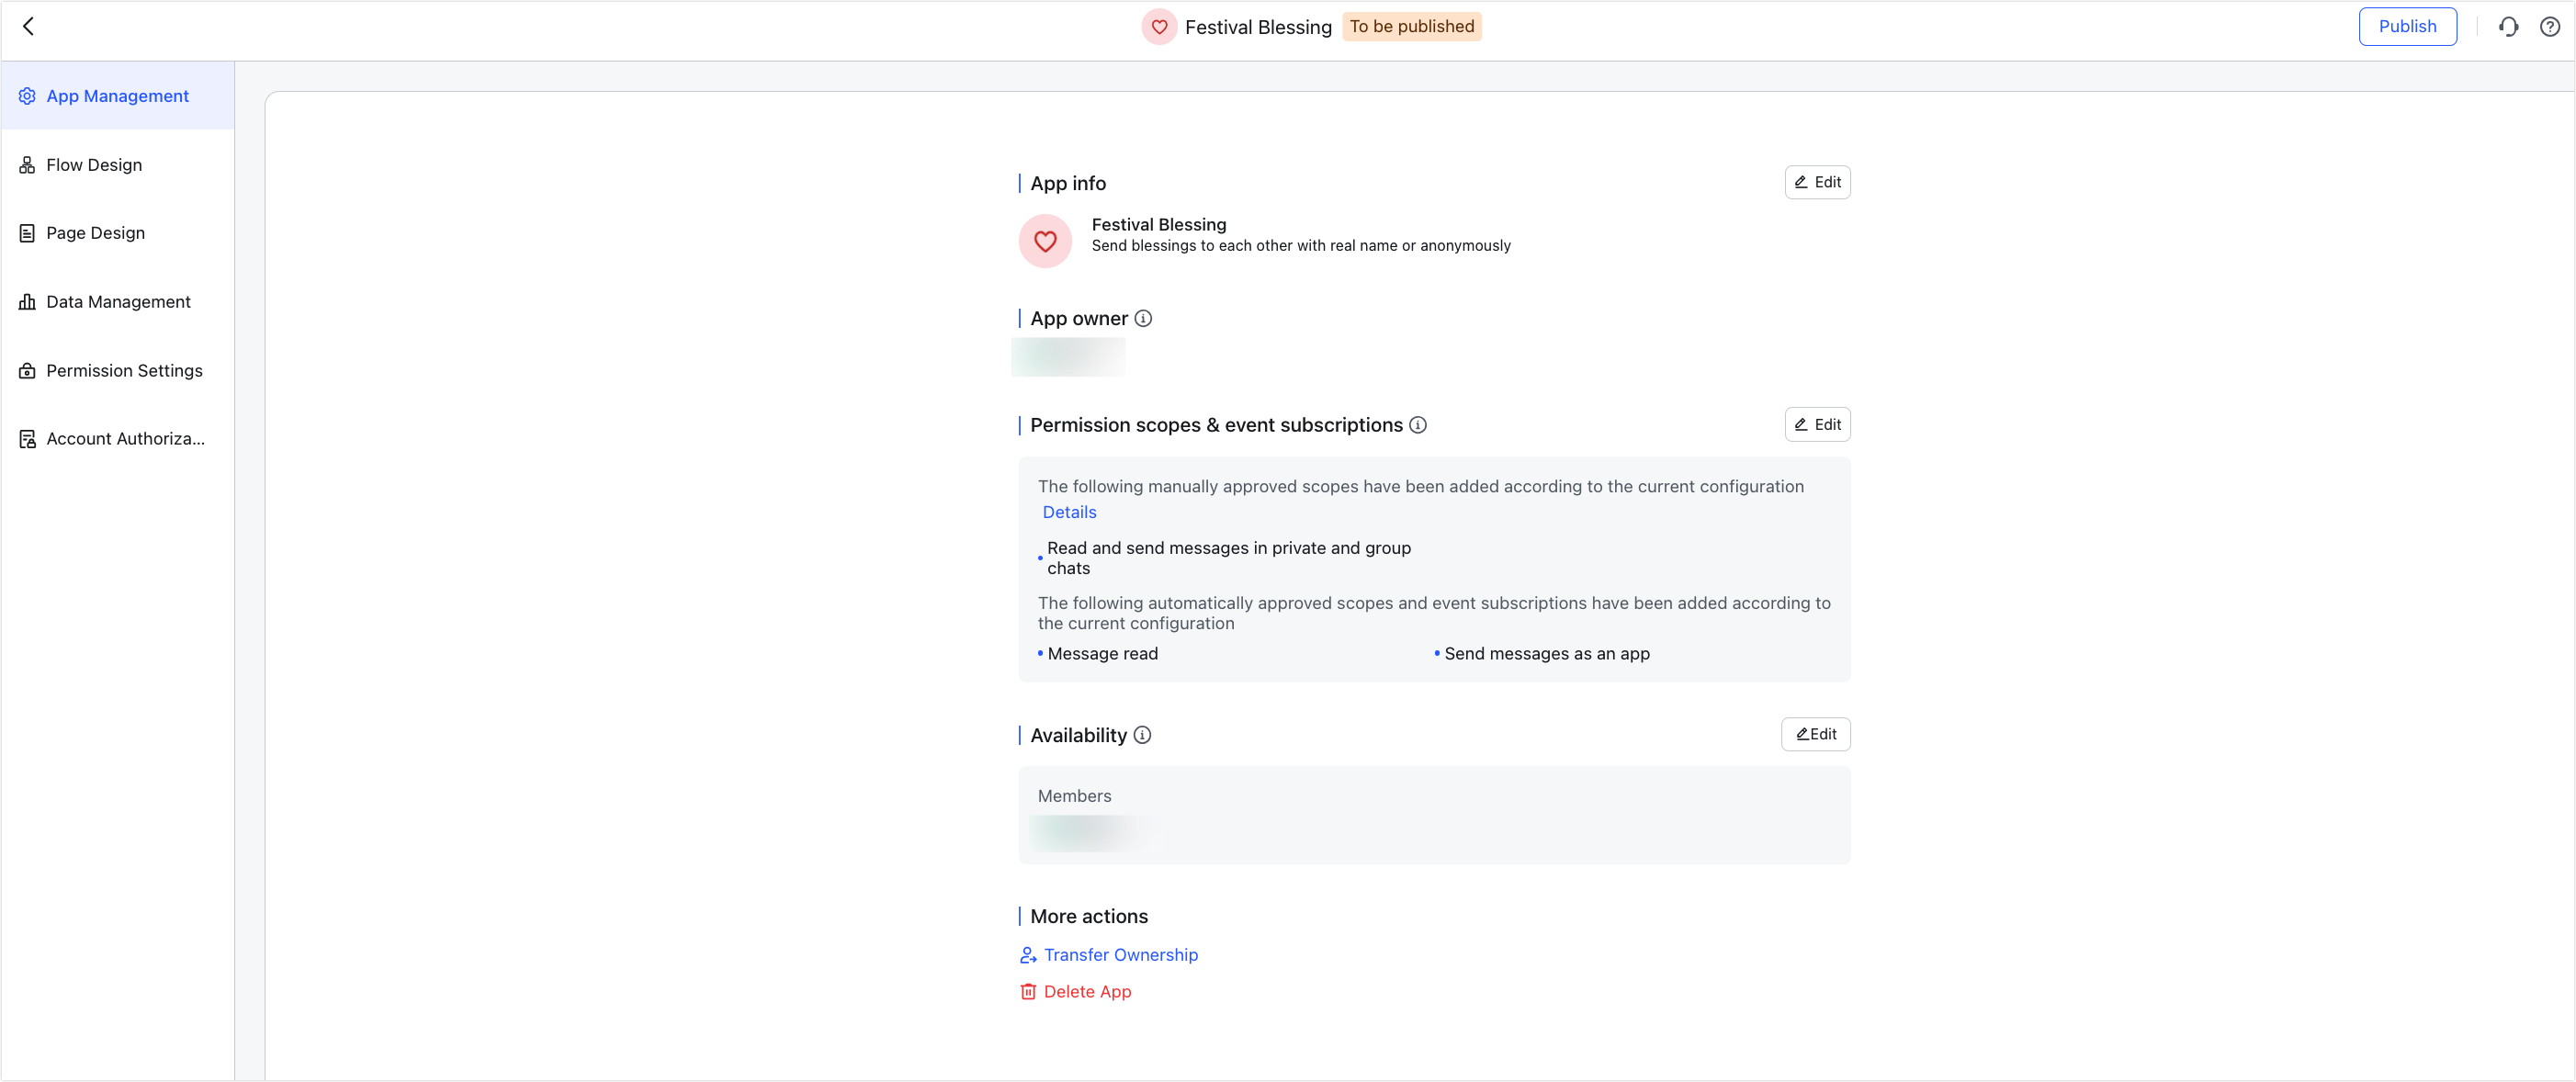Screen dimensions: 2576x1082
Task: Click the help question mark icon
Action: pyautogui.click(x=2549, y=27)
